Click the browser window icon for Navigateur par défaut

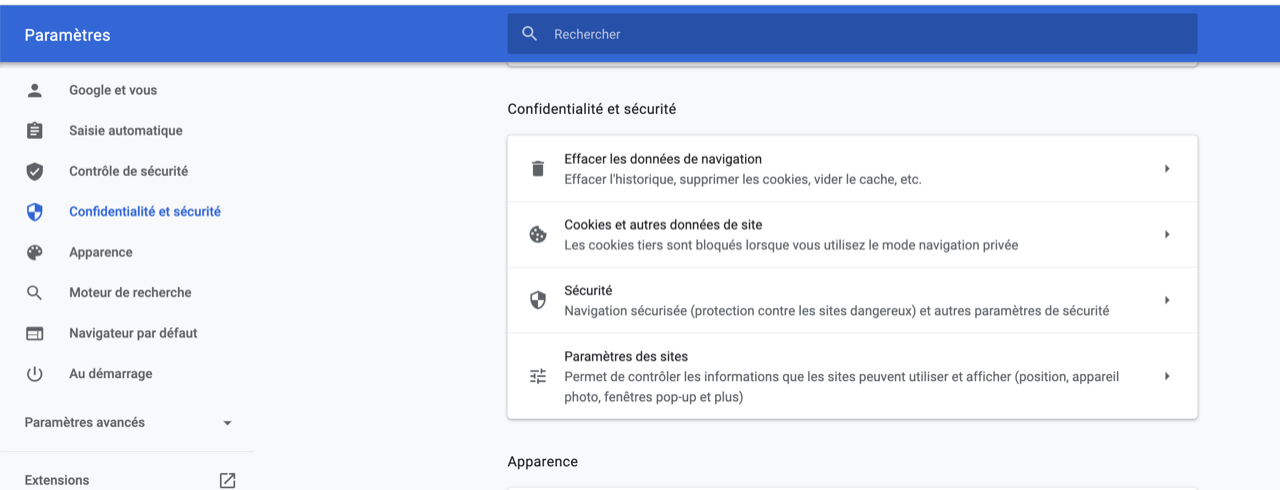(x=35, y=333)
